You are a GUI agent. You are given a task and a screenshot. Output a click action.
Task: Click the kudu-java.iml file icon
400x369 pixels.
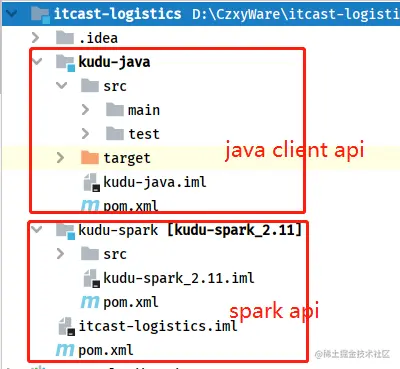92,182
